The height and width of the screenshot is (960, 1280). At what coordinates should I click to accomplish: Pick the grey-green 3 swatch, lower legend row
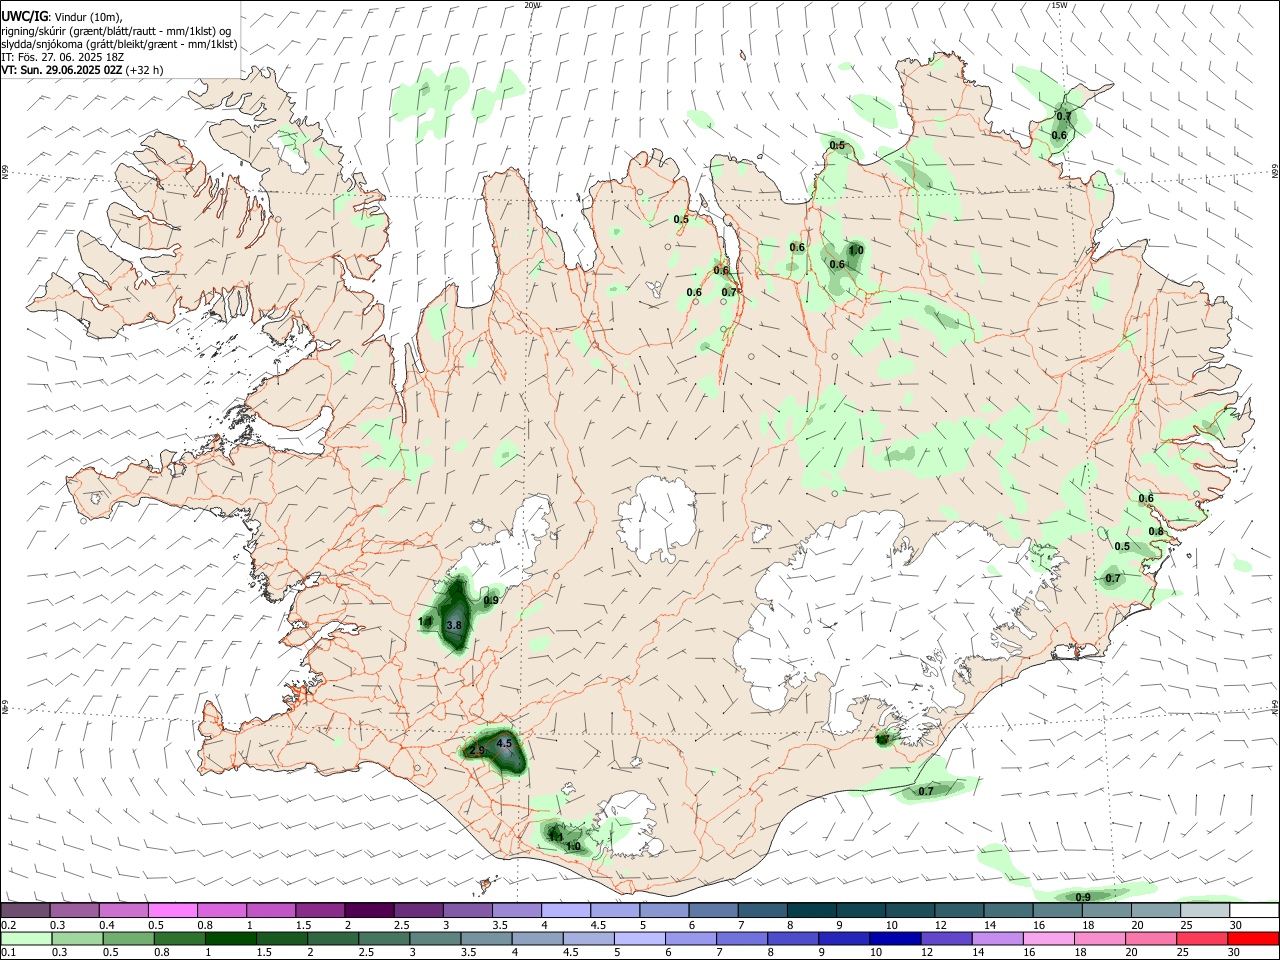pos(435,939)
